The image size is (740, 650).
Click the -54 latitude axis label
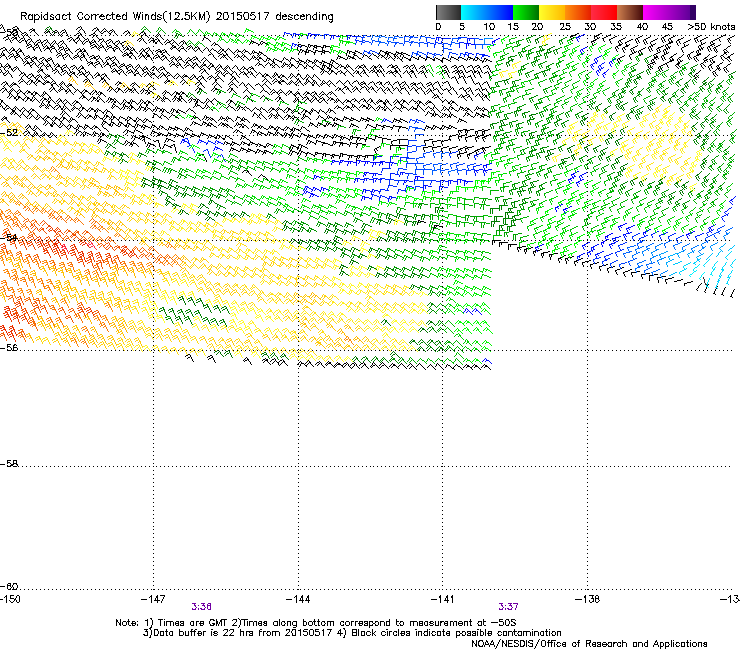(x=9, y=237)
